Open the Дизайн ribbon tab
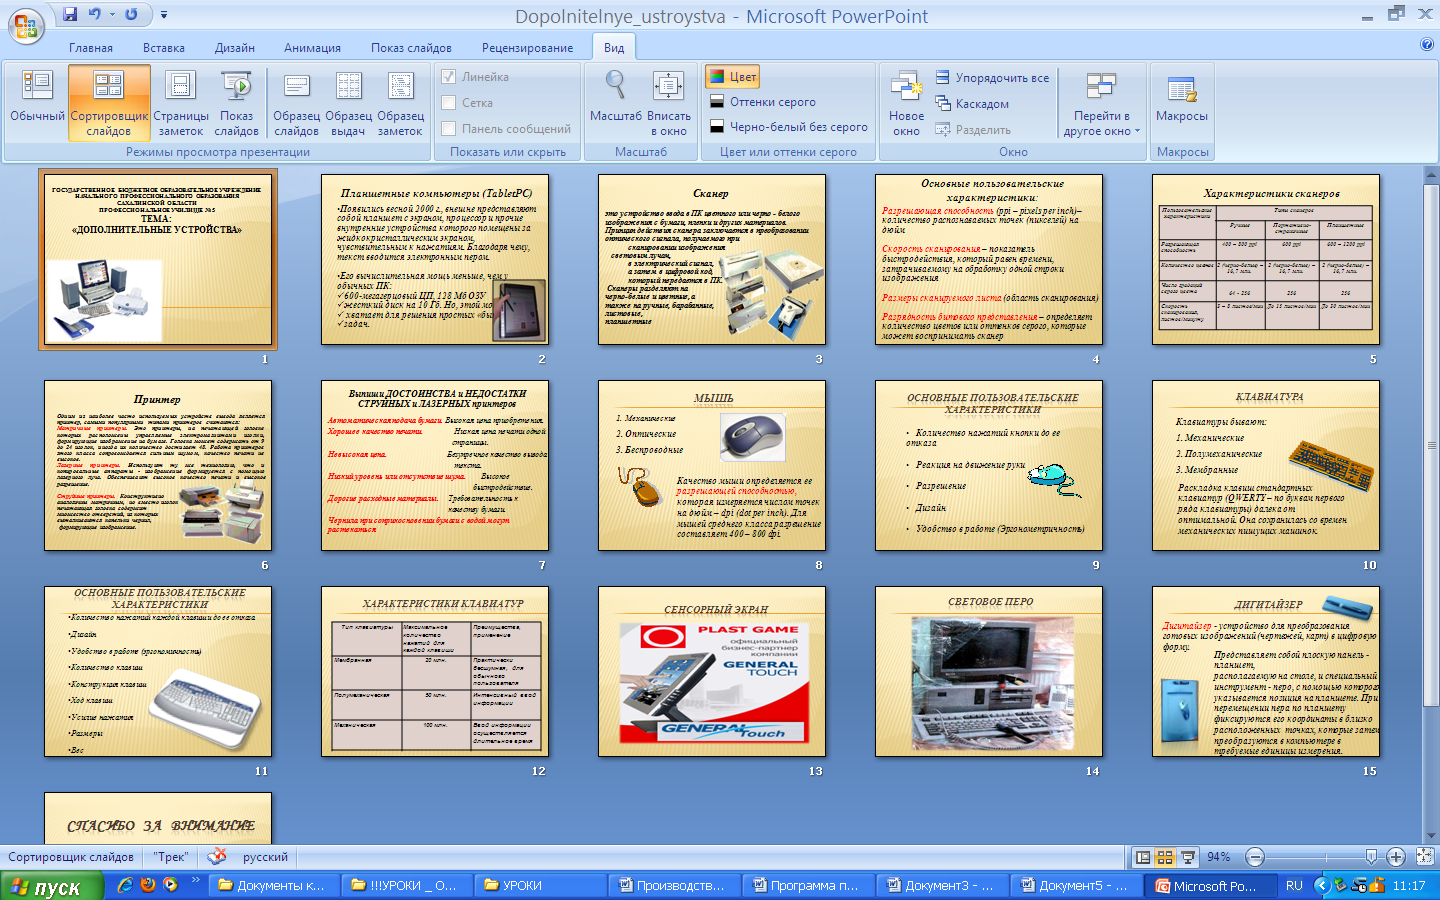1440x900 pixels. (x=235, y=47)
